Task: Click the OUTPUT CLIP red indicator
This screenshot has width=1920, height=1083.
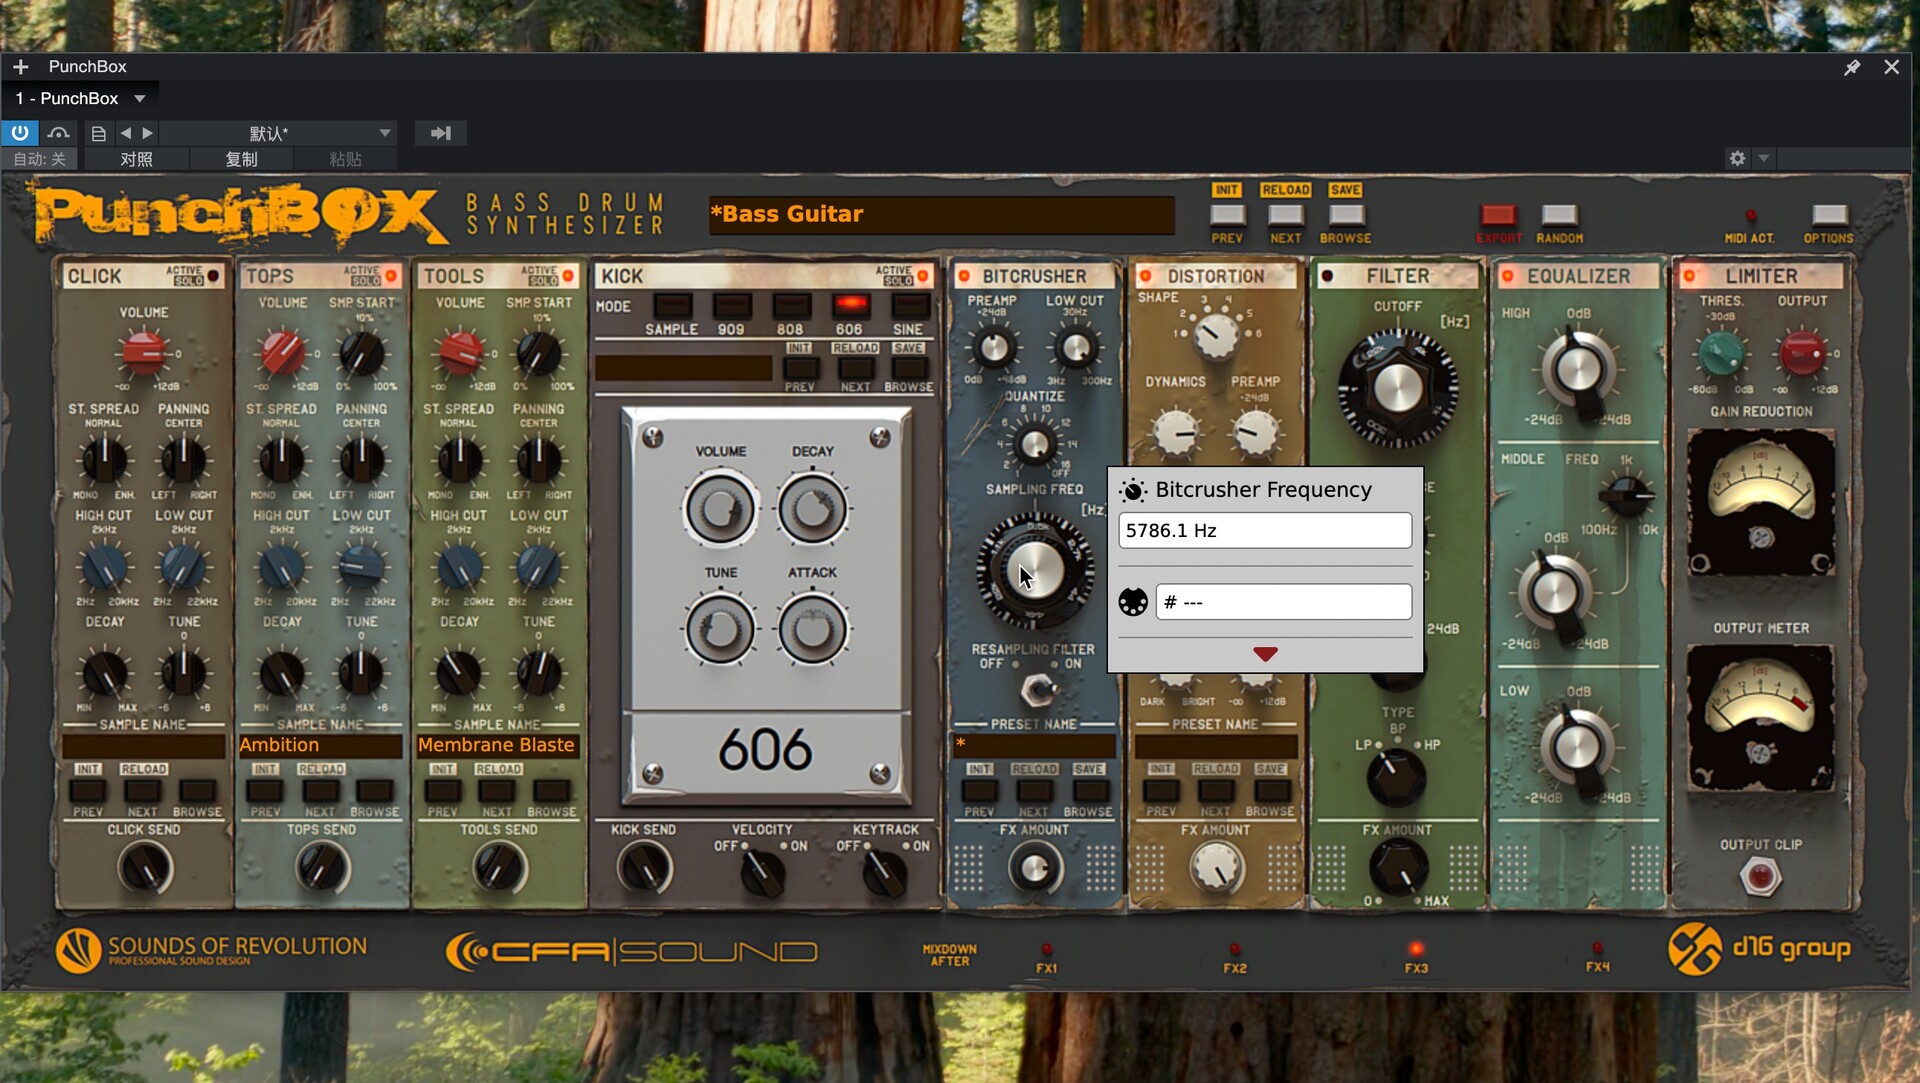Action: [1760, 877]
